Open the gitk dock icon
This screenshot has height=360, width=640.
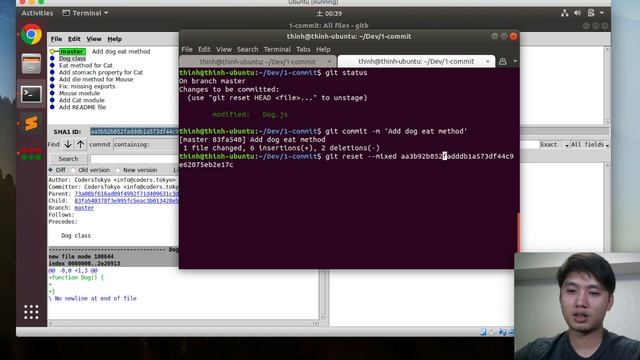31,153
